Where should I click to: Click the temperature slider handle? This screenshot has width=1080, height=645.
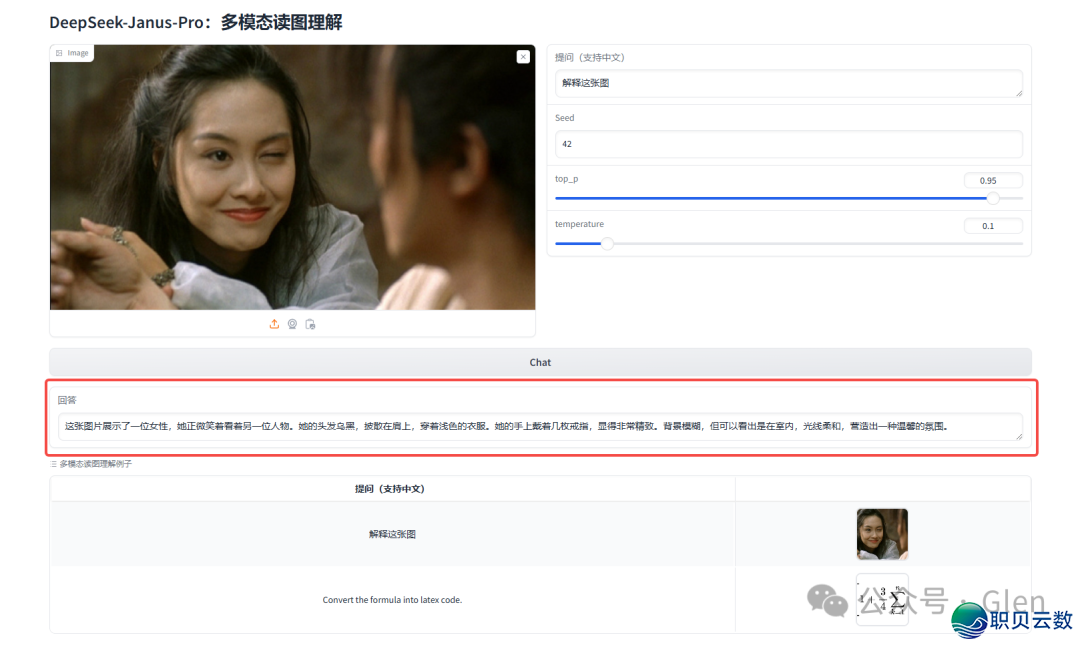607,244
